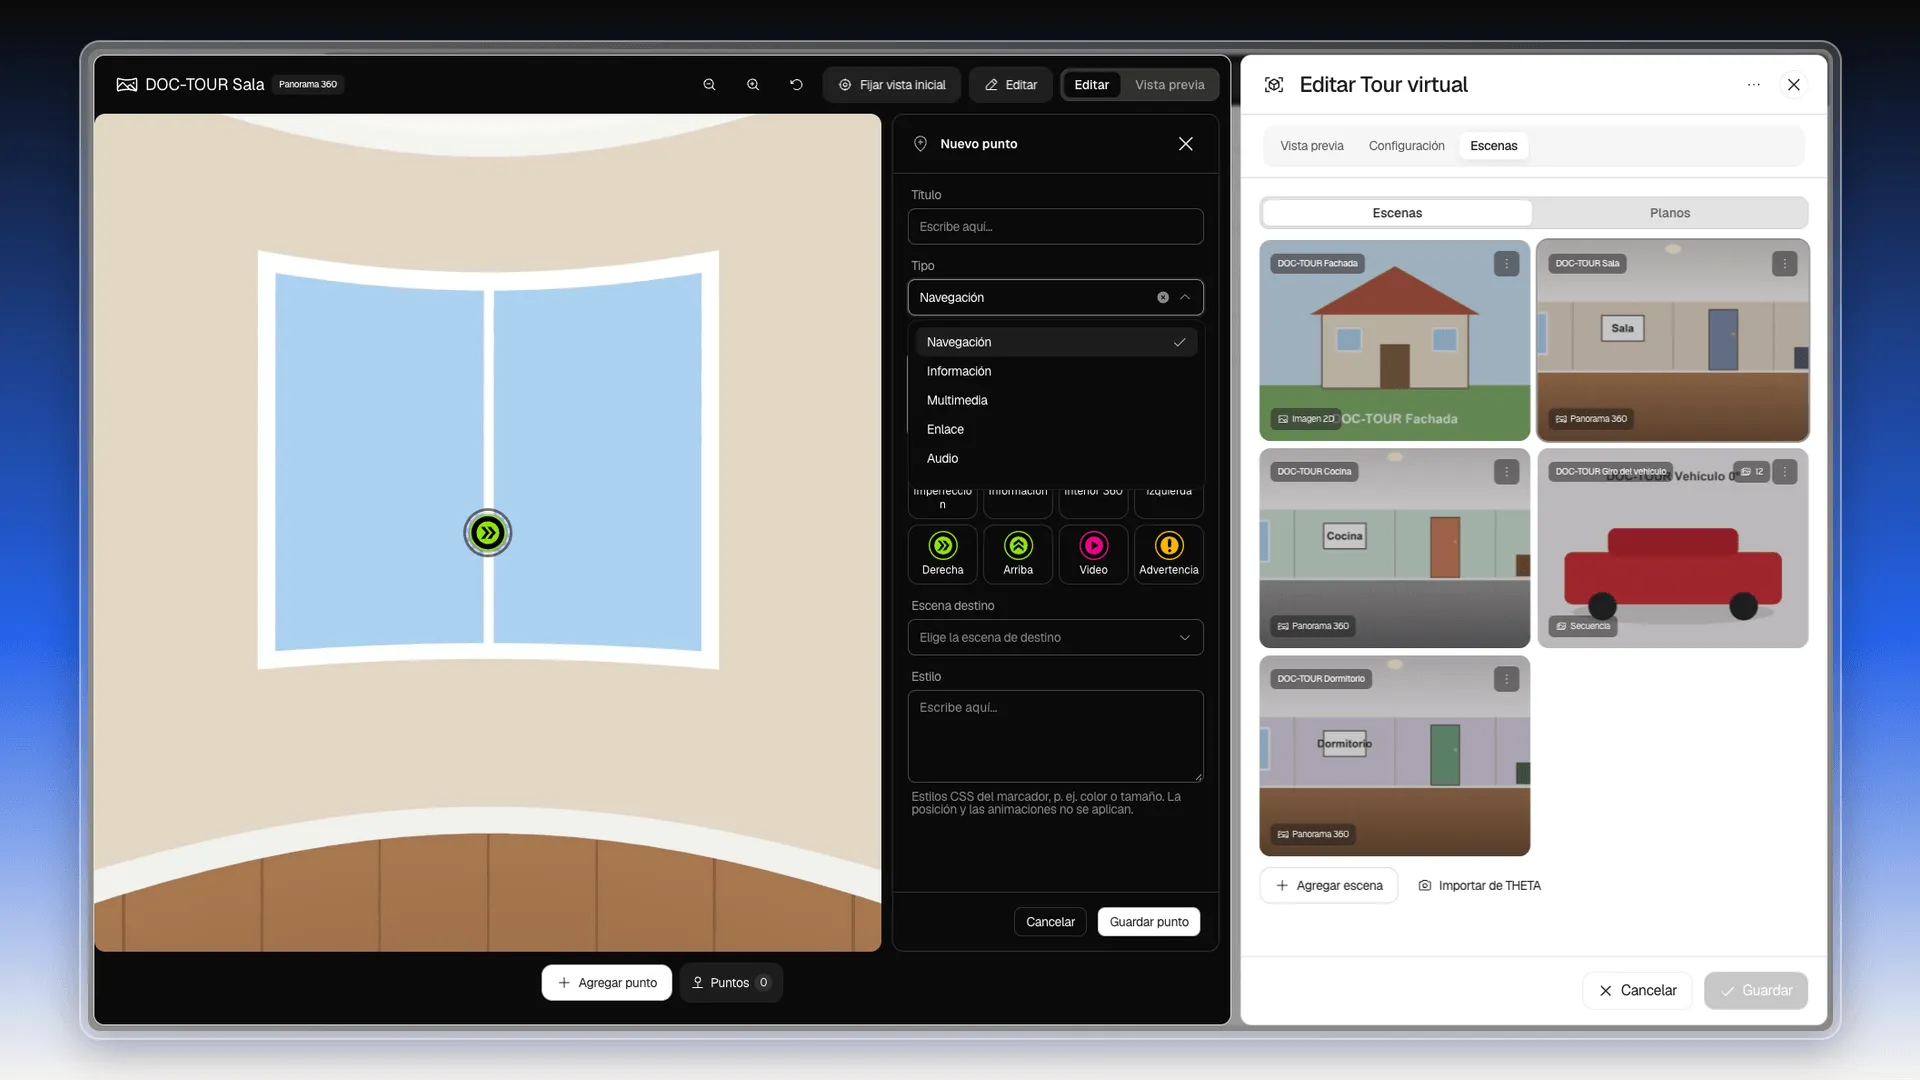
Task: Reset the view with the rotate icon
Action: click(x=796, y=85)
